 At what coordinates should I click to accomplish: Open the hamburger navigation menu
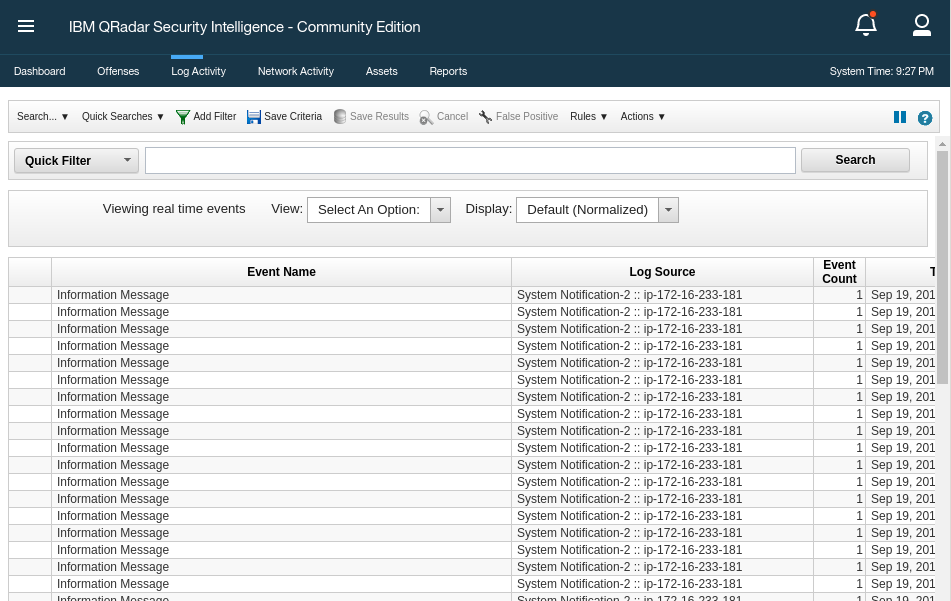(25, 26)
